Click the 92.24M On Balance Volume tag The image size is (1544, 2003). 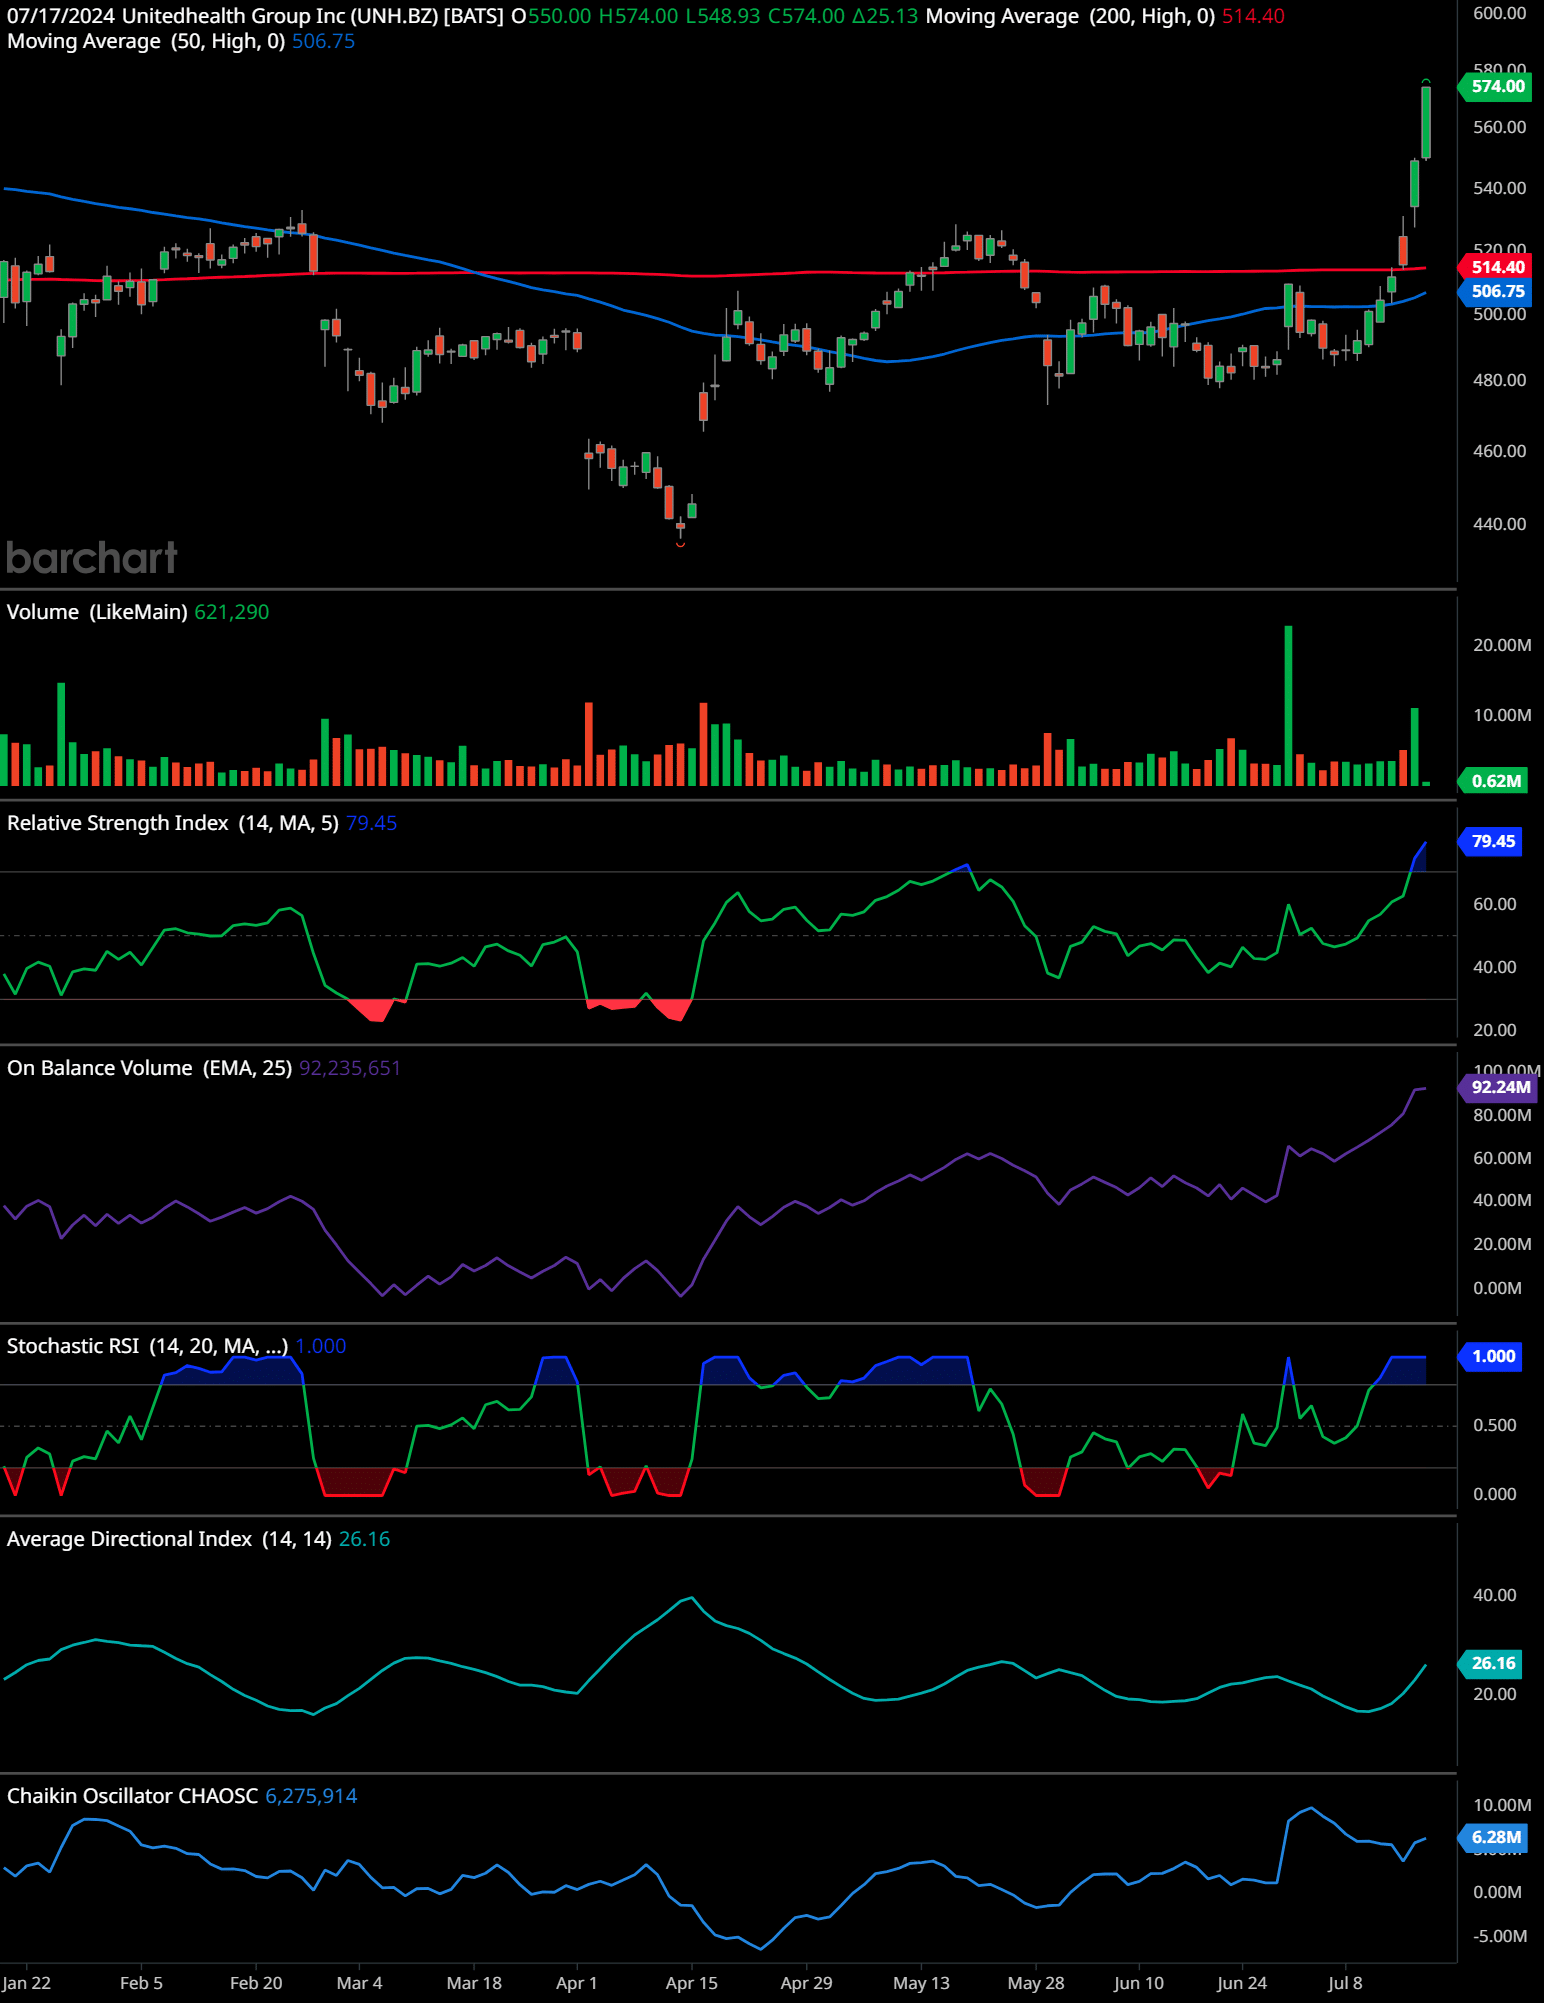pyautogui.click(x=1499, y=1087)
